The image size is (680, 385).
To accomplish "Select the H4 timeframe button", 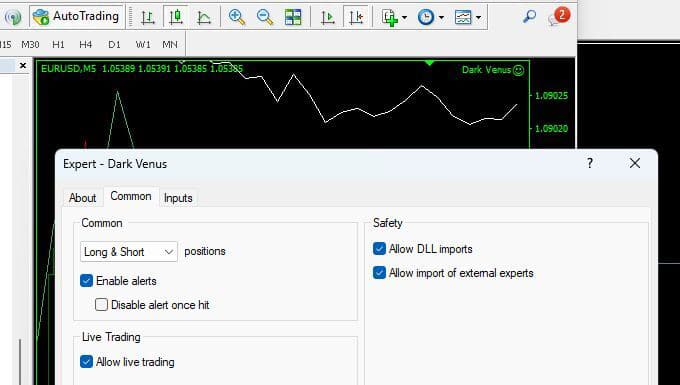I will (x=85, y=44).
